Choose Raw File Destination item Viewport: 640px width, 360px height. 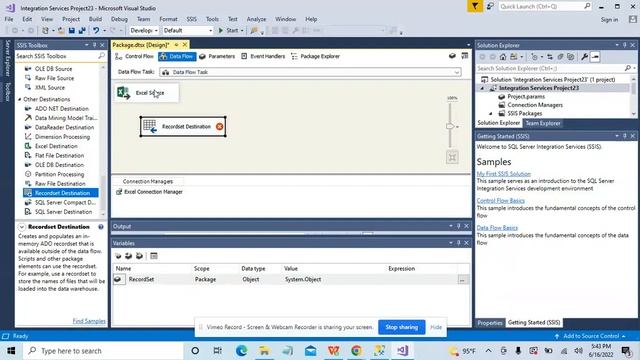coord(60,184)
